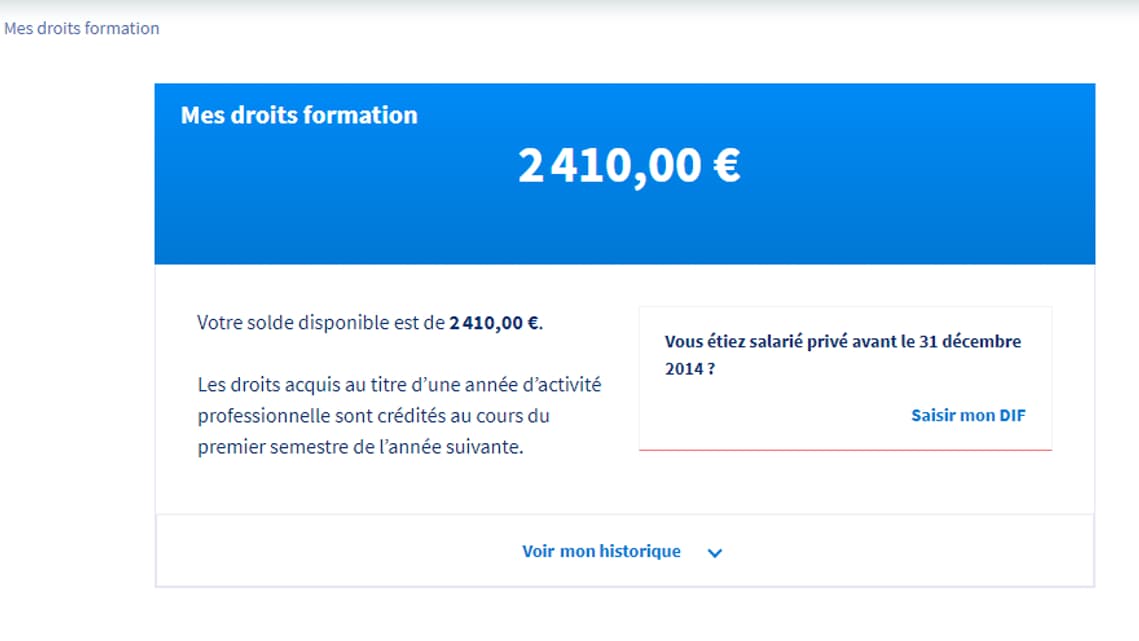This screenshot has width=1139, height=641.
Task: Click the bold 2 410,00 € in the balance sentence
Action: tap(494, 323)
